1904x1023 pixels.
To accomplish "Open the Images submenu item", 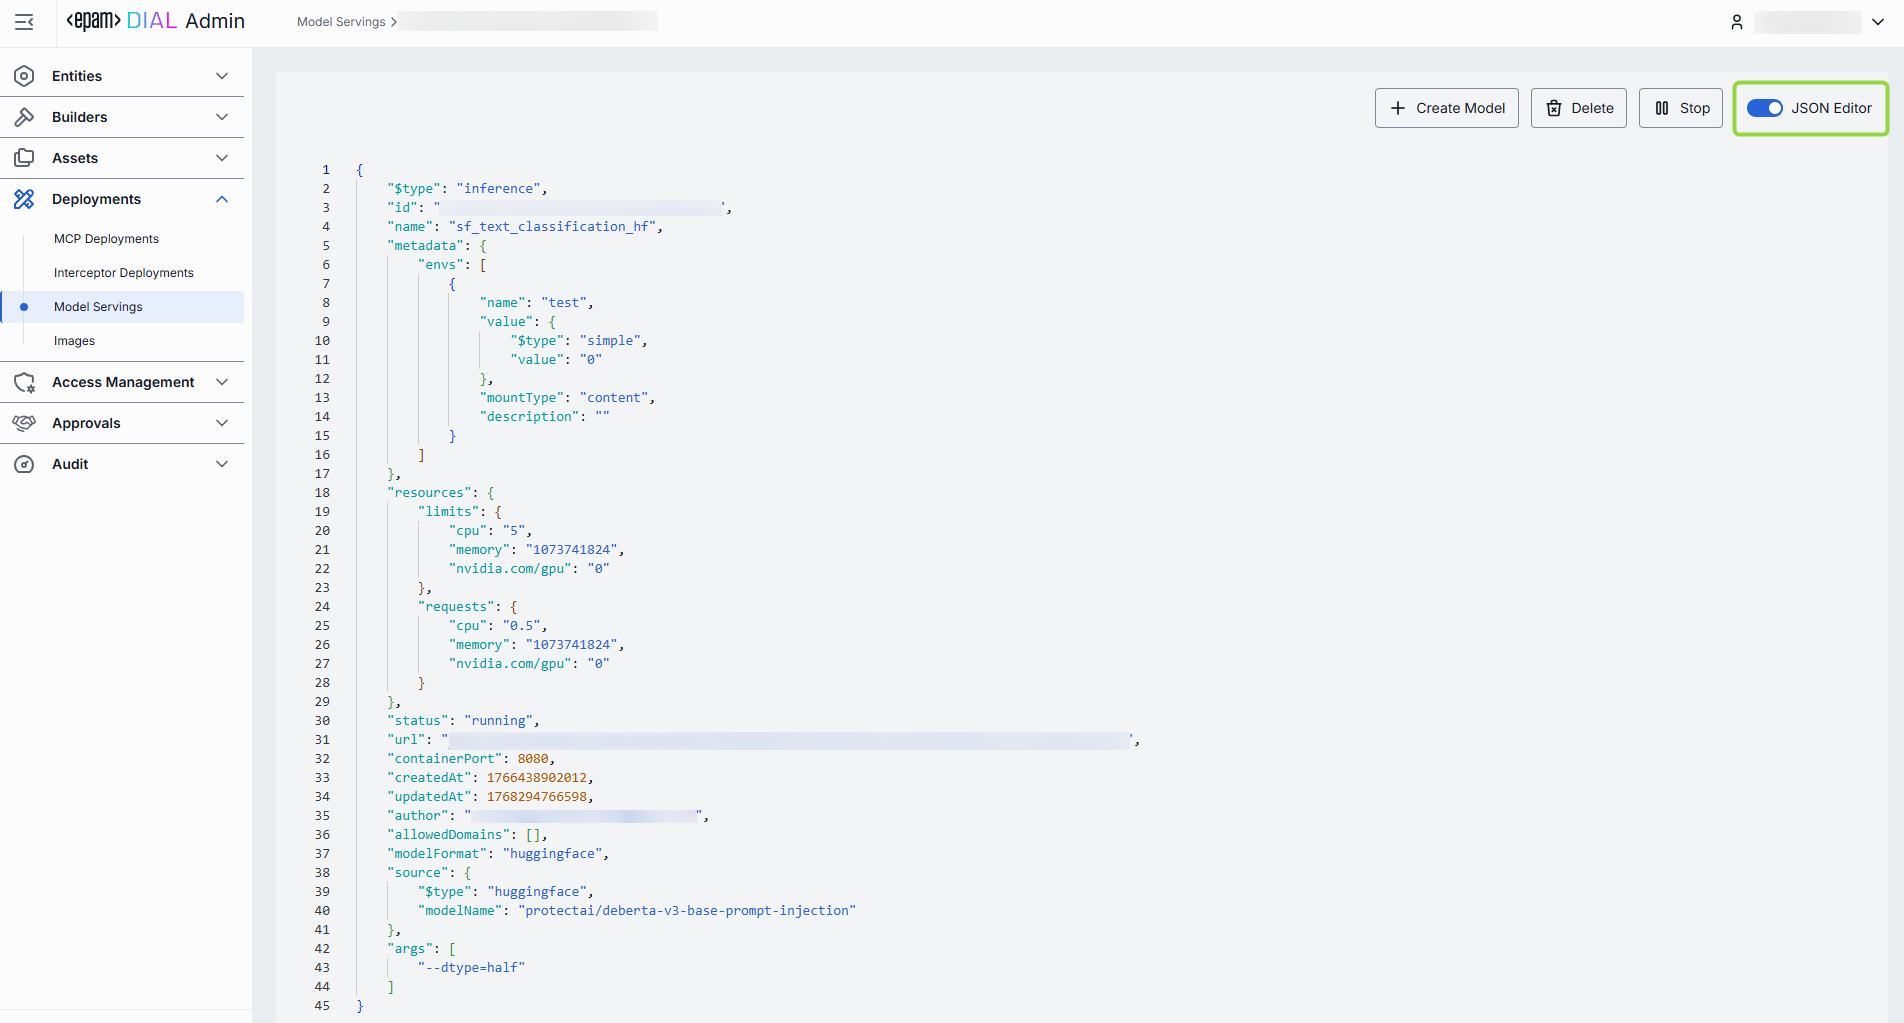I will coord(74,341).
